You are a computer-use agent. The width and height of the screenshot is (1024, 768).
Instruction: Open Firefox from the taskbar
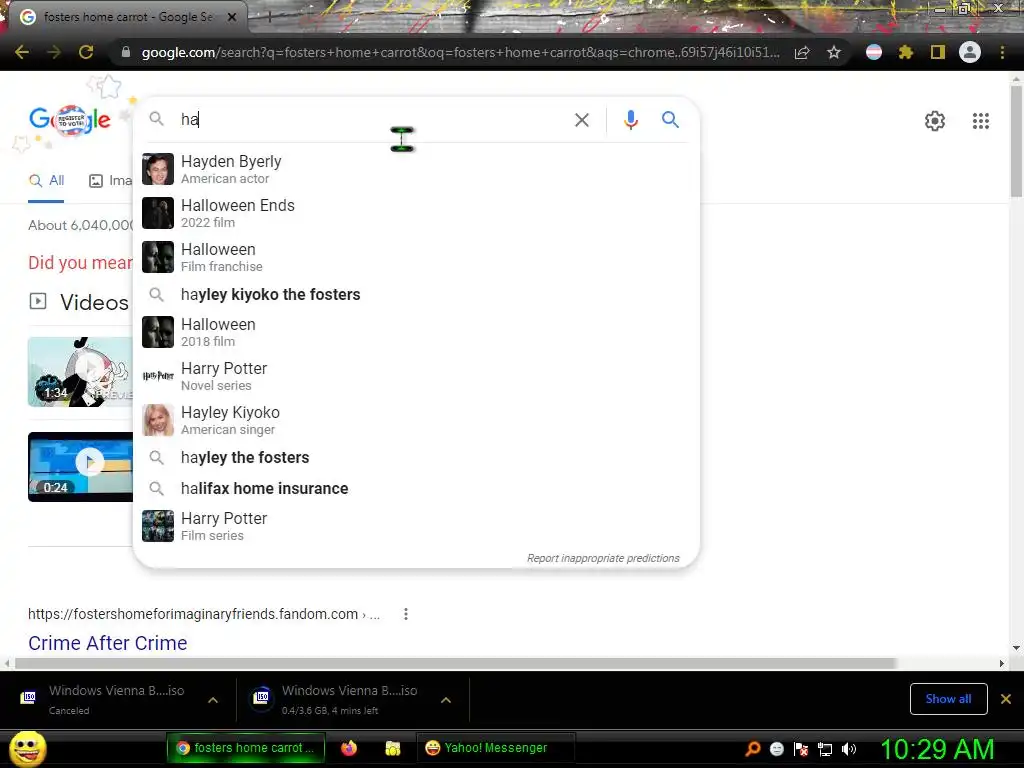[349, 748]
